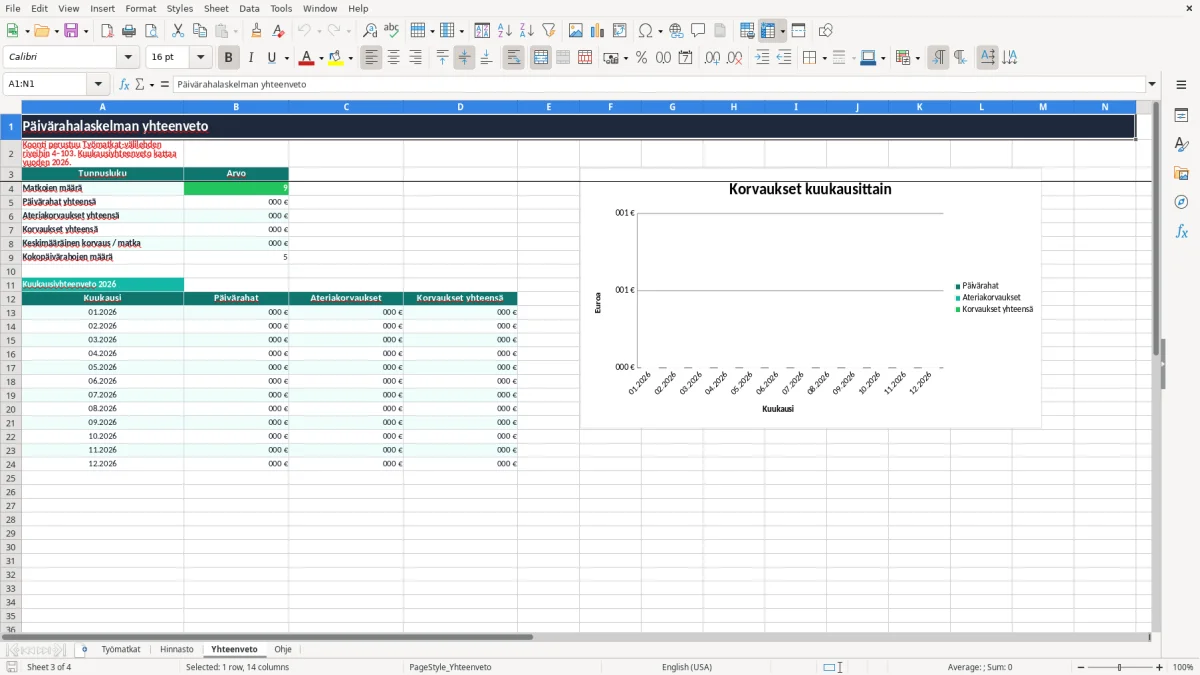Open the sidebar Properties panel
The height and width of the screenshot is (675, 1200).
(x=1181, y=115)
